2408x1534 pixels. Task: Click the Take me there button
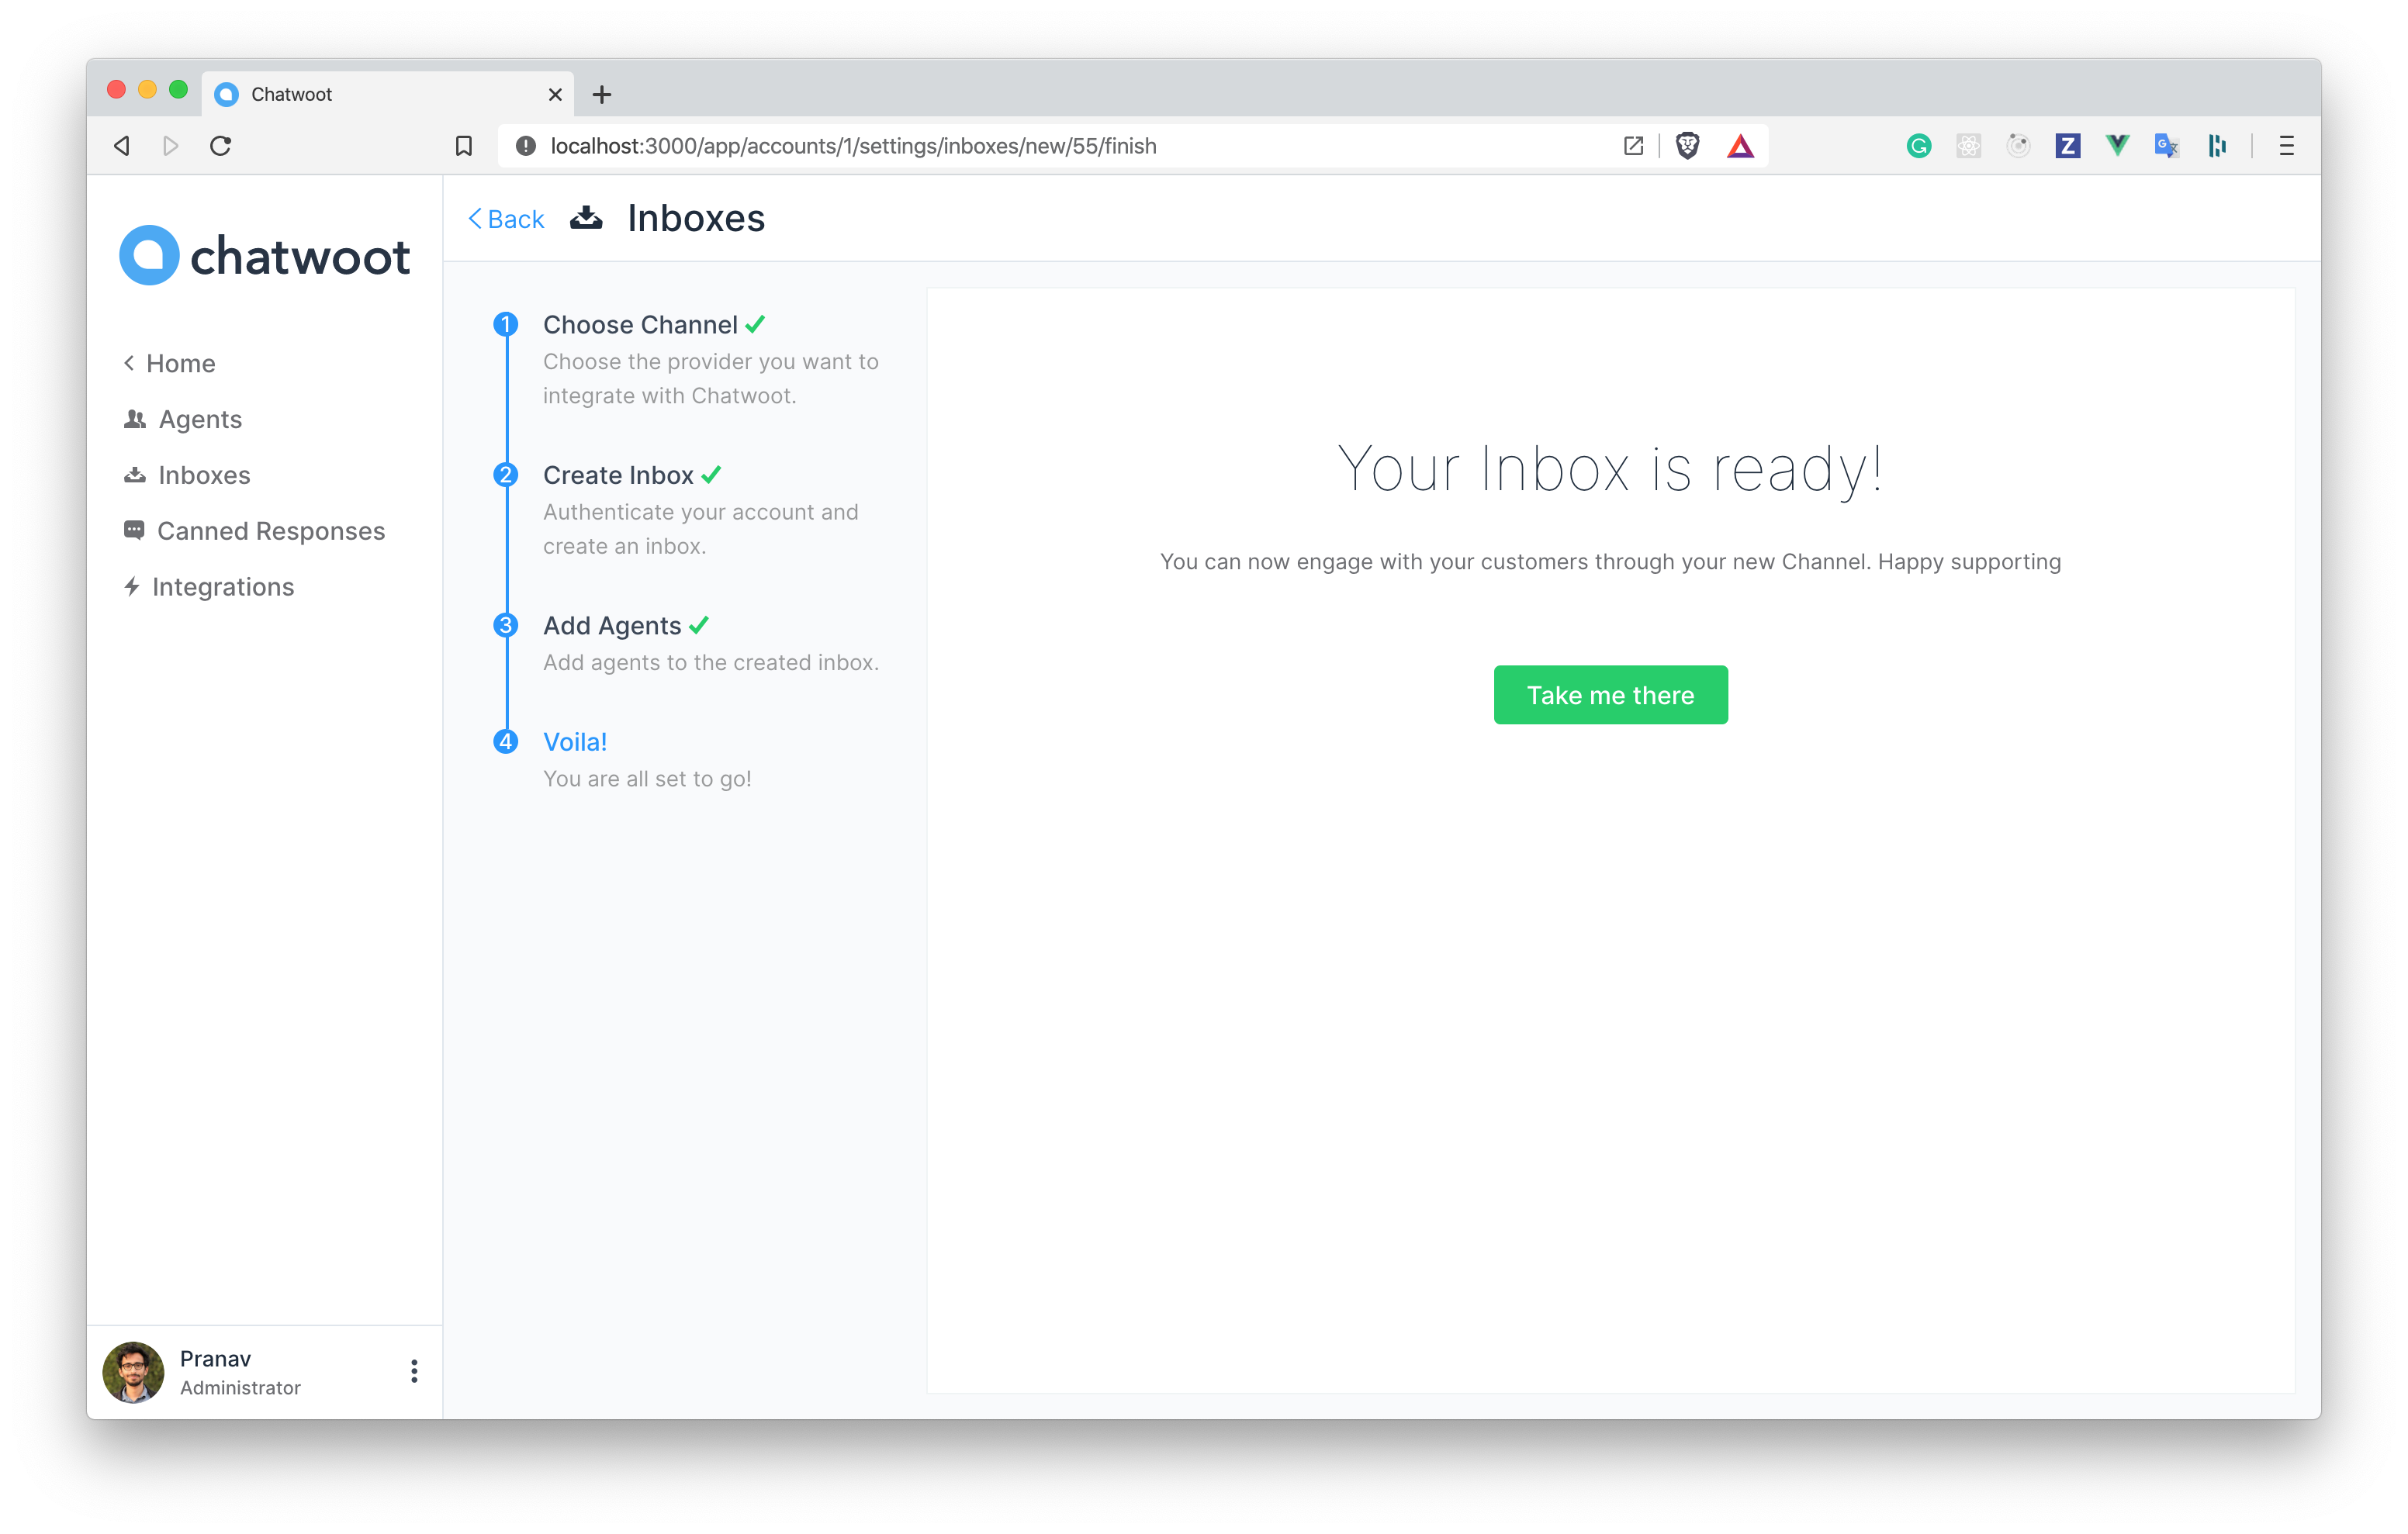tap(1610, 695)
